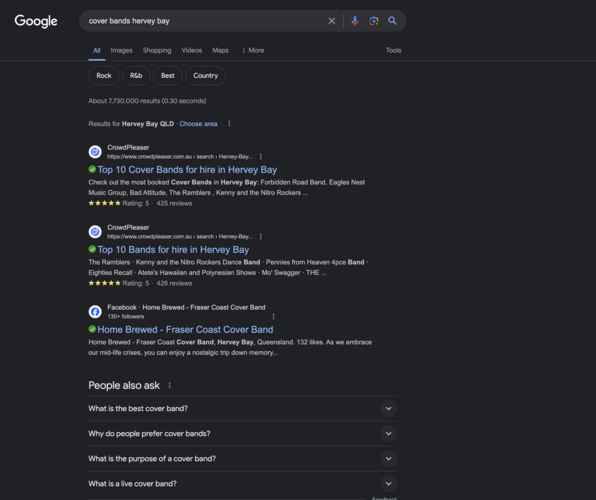Filter results with Rock chip
Image resolution: width=596 pixels, height=500 pixels.
tap(104, 76)
